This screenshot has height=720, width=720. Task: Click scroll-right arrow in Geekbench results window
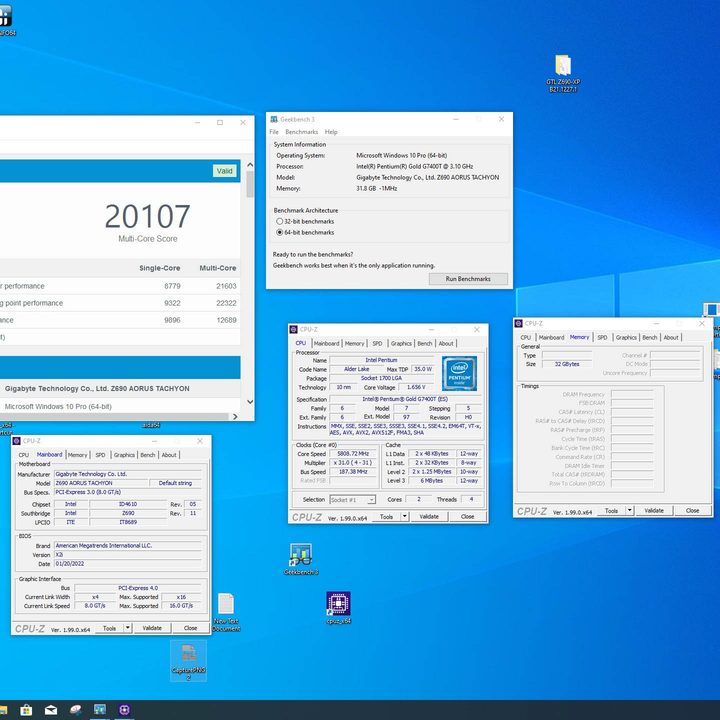click(x=235, y=416)
